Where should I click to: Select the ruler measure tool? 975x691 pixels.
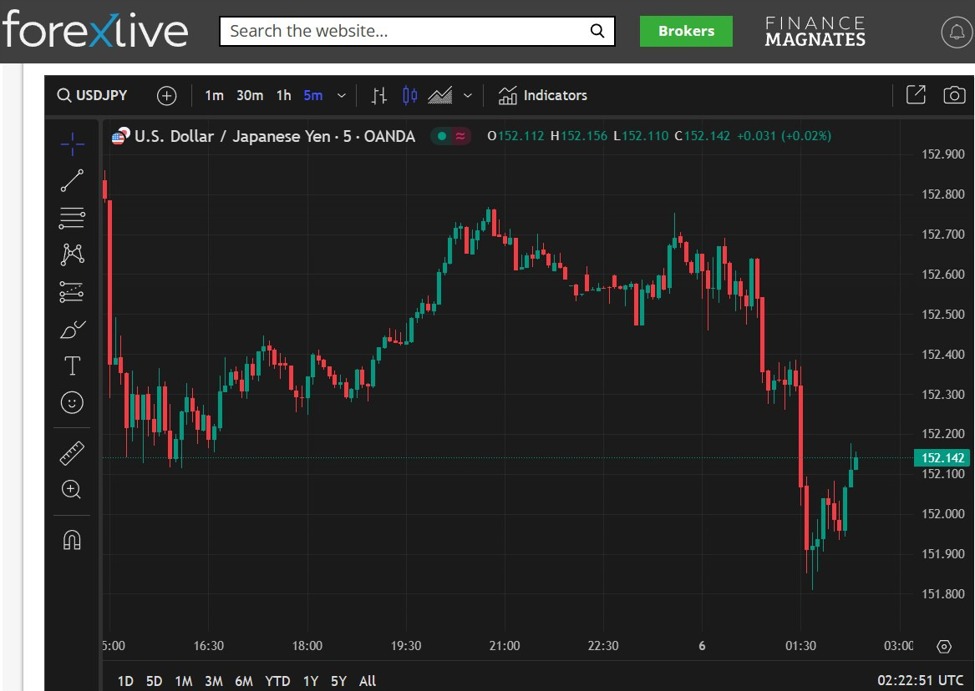point(72,453)
